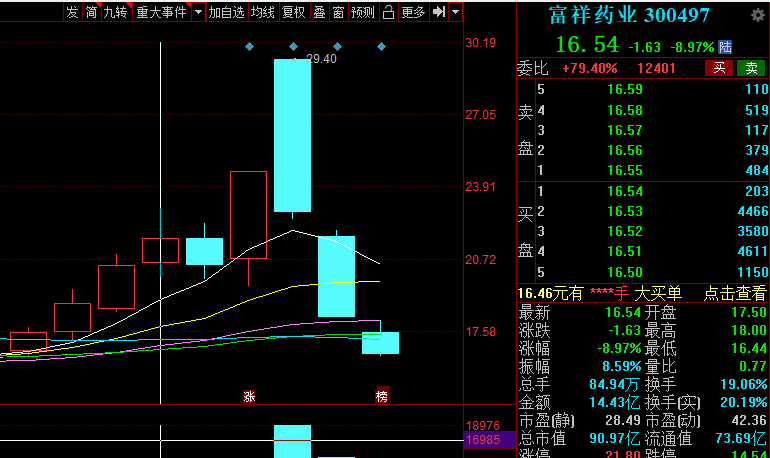This screenshot has height=458, width=770.
Task: Click the 张 marker below the chart
Action: click(x=249, y=397)
